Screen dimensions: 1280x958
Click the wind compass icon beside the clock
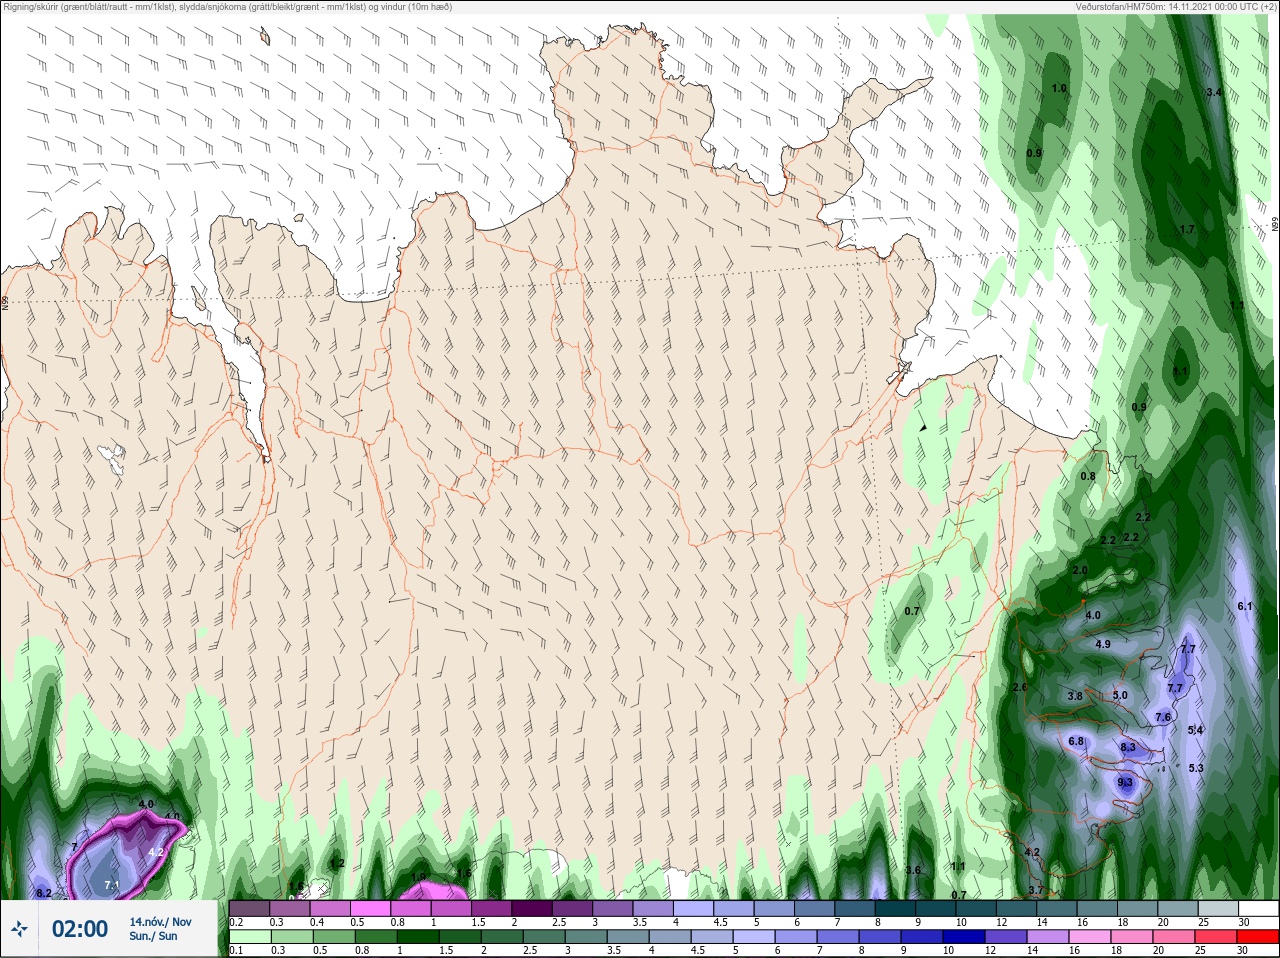20,930
